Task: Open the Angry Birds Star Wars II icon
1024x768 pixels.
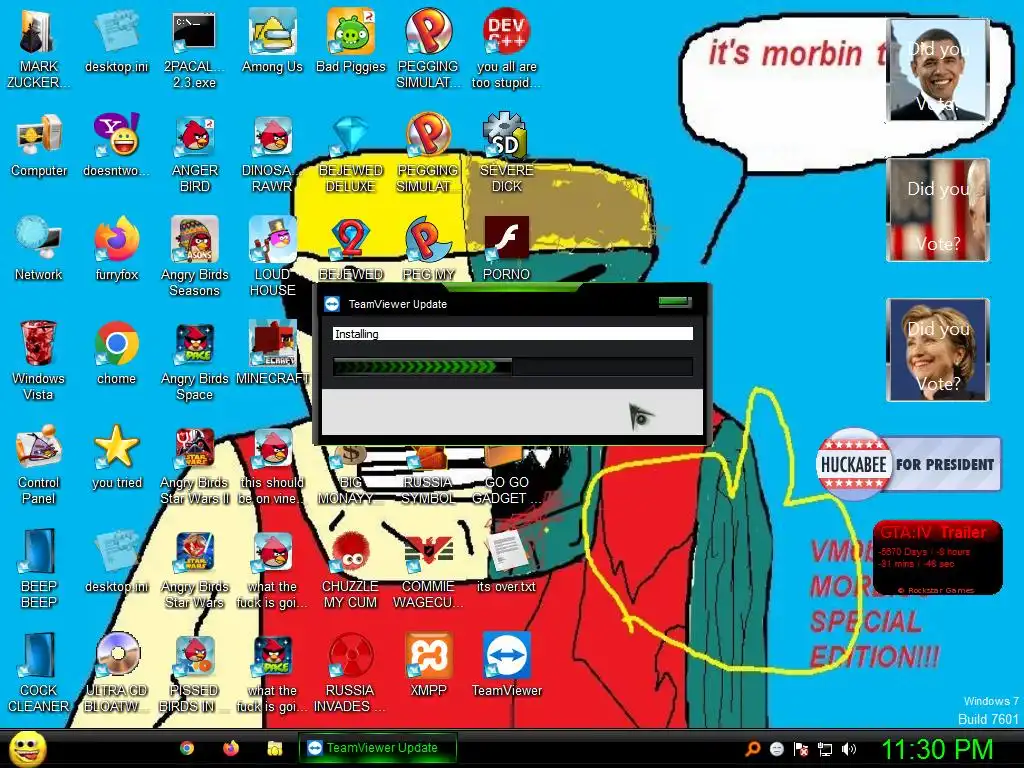Action: pos(194,464)
